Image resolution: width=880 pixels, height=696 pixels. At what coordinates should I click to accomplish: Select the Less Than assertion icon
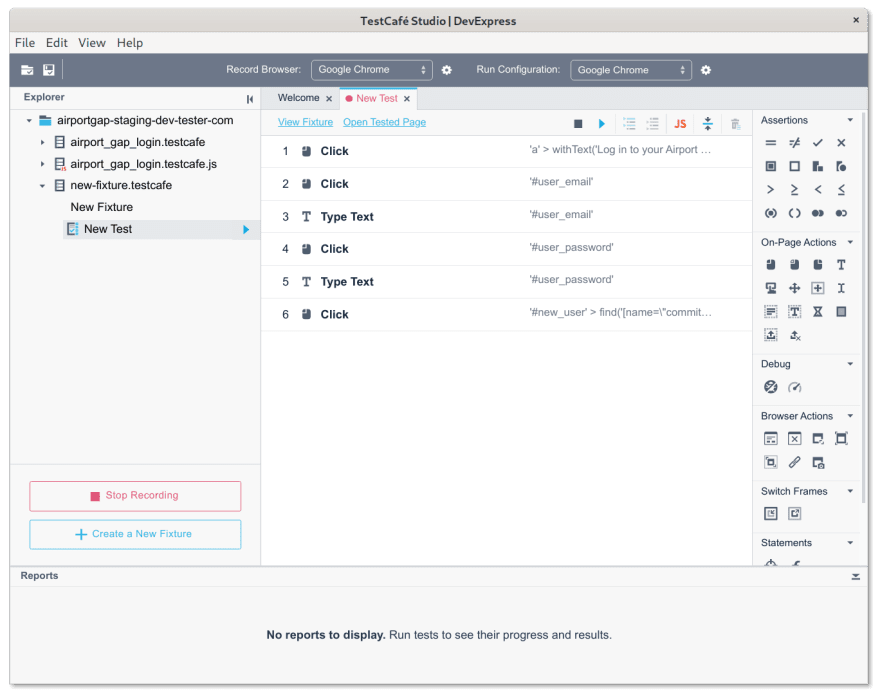818,190
